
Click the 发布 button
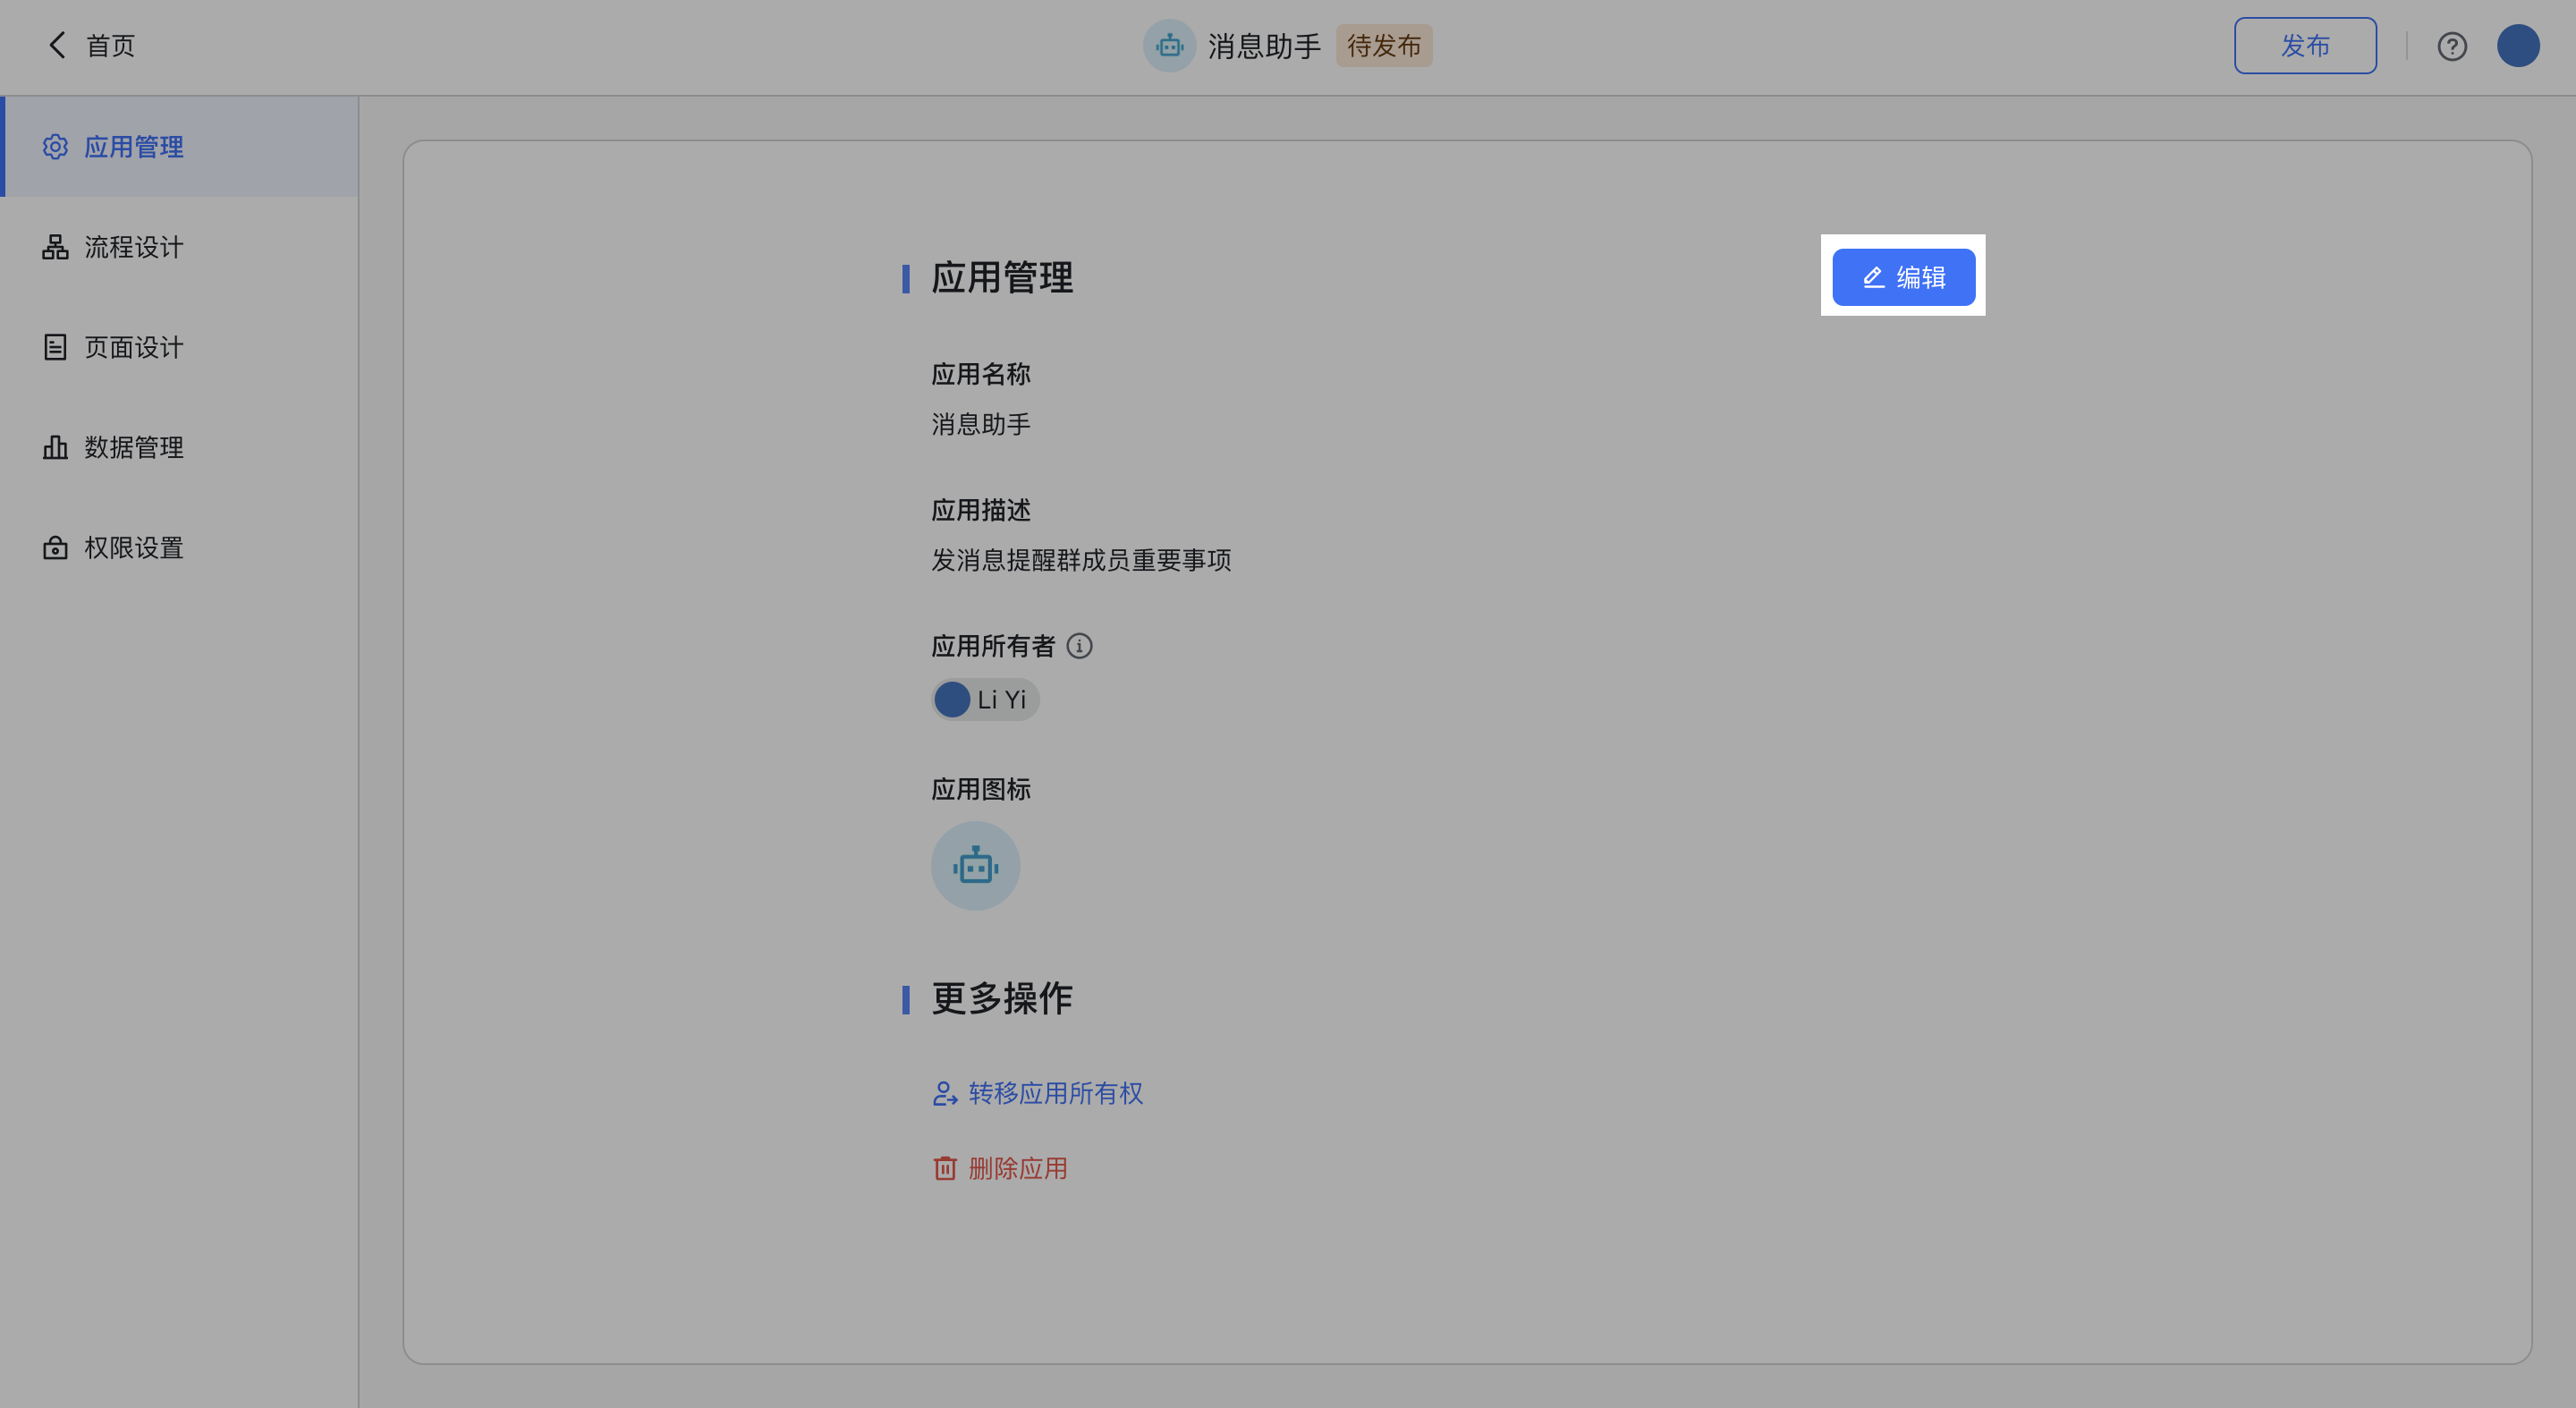click(2305, 46)
